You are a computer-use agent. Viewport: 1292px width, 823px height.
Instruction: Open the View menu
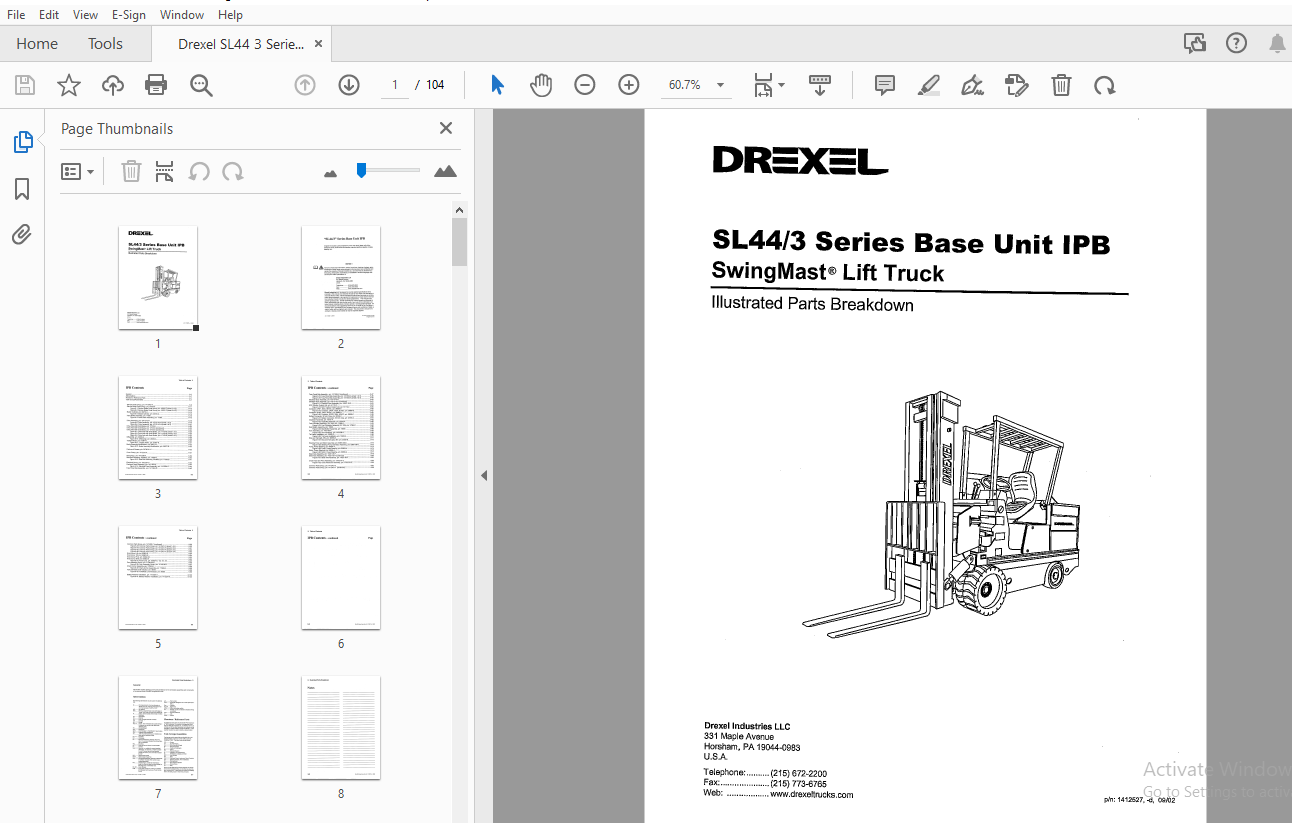(86, 14)
